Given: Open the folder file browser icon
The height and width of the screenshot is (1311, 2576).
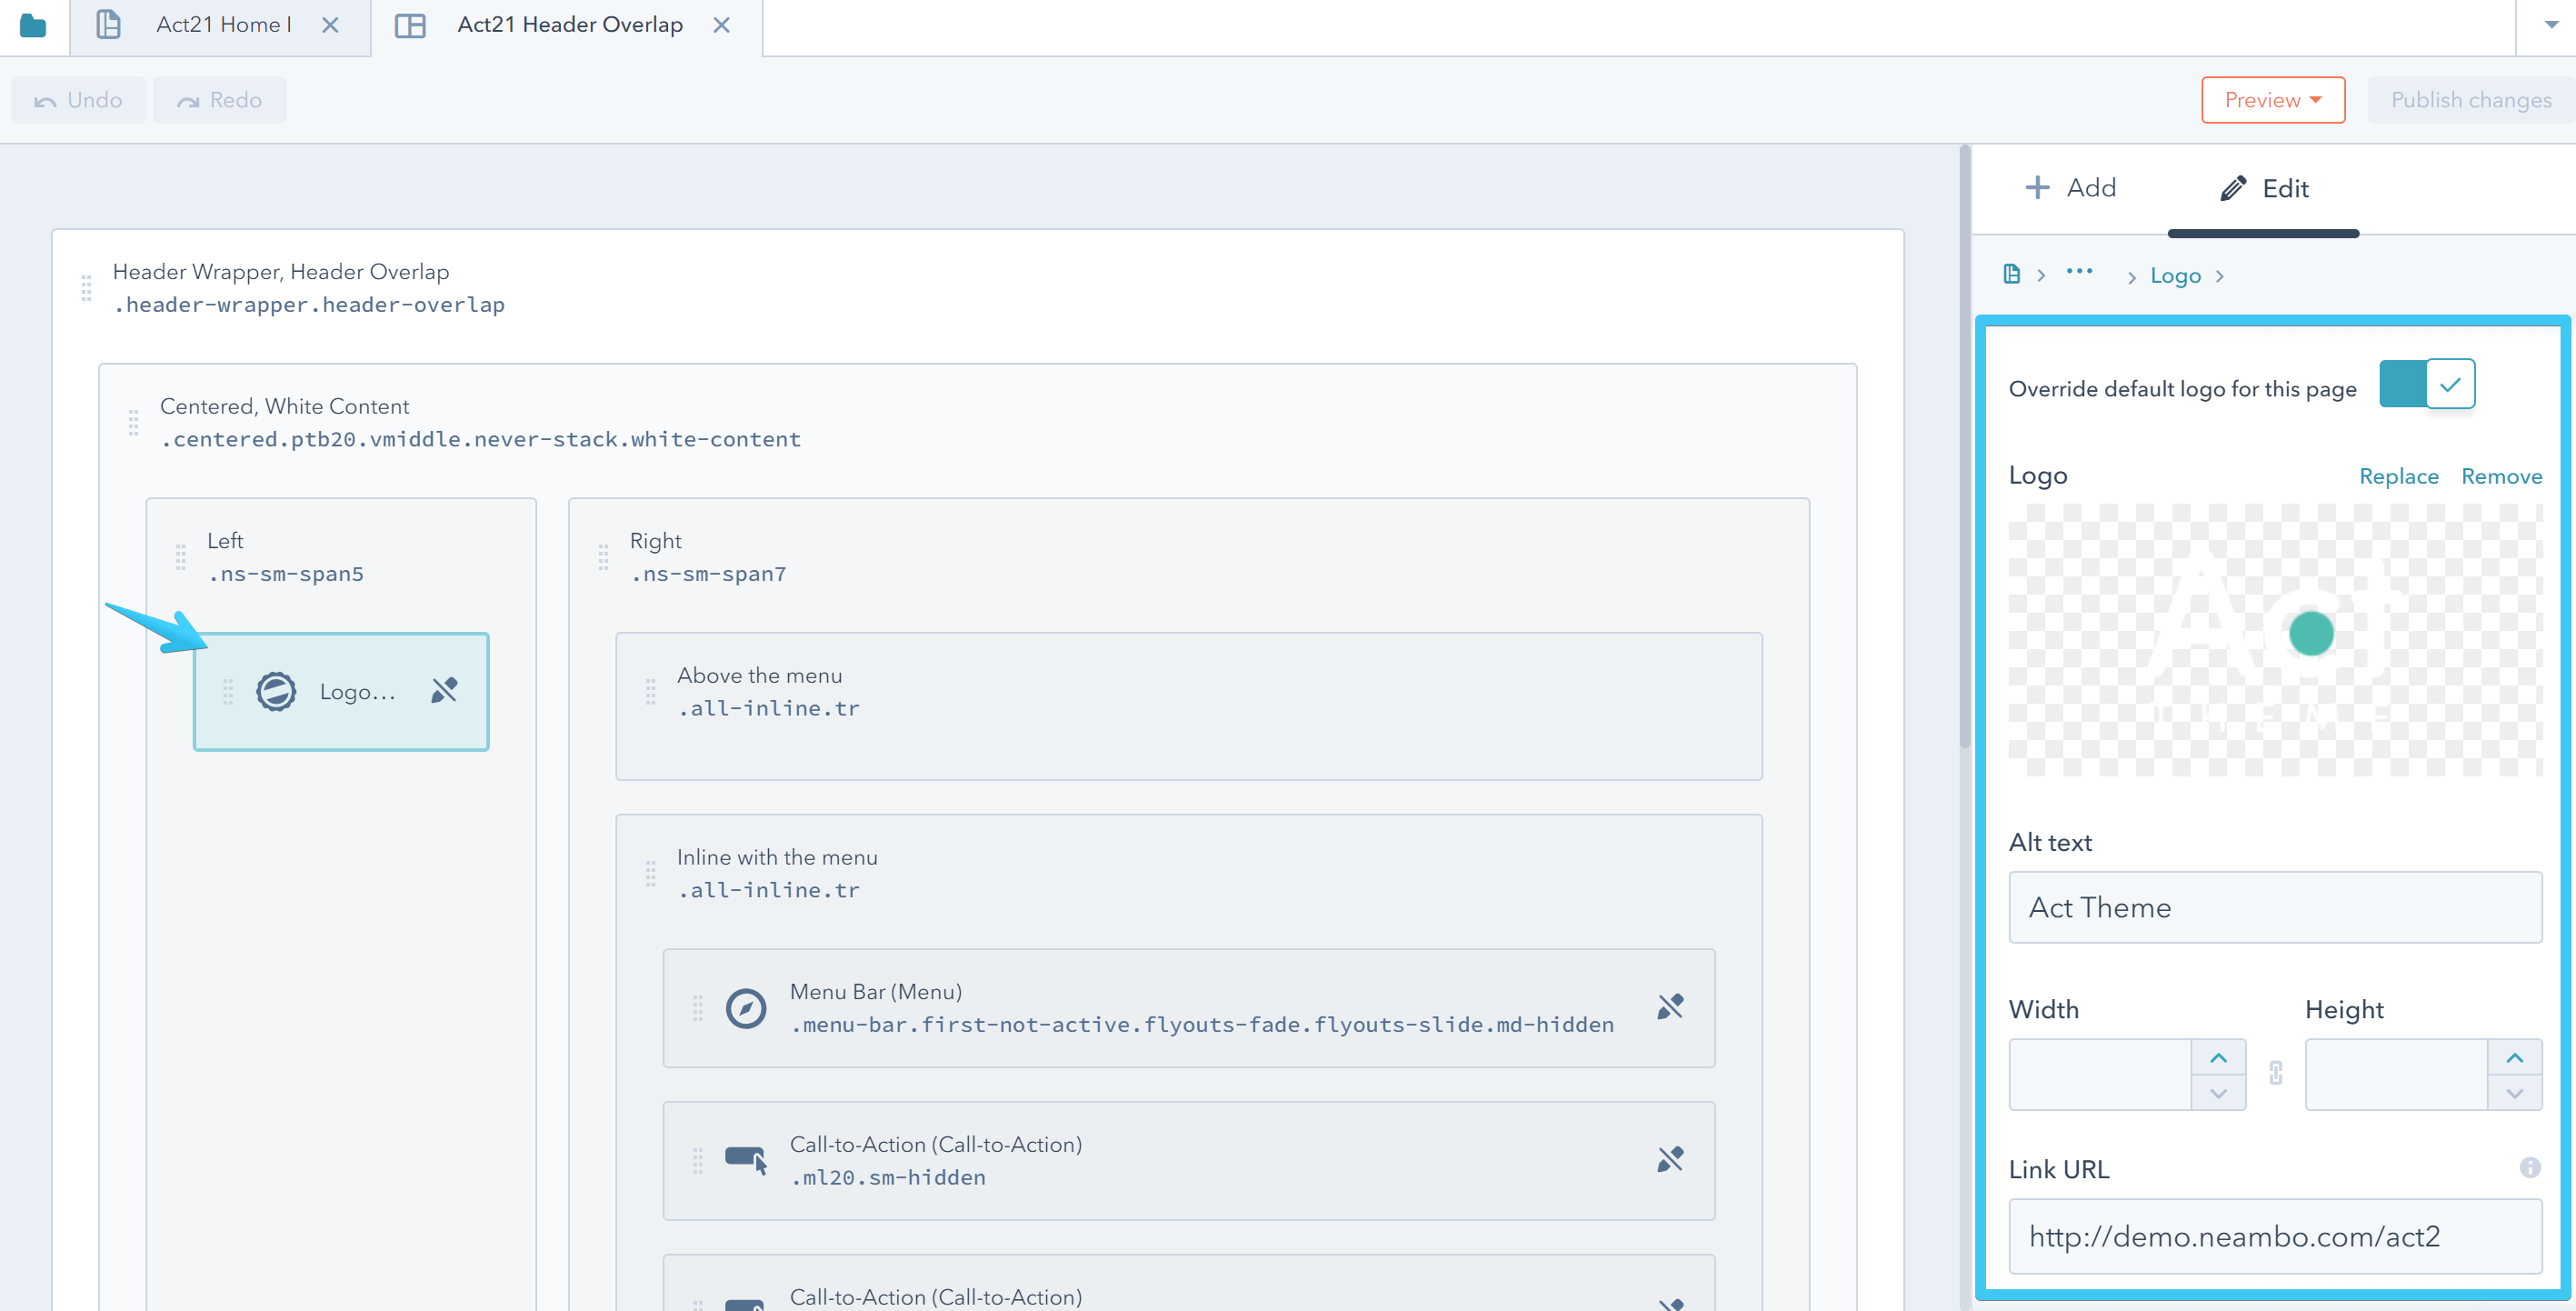Looking at the screenshot, I should tap(33, 25).
